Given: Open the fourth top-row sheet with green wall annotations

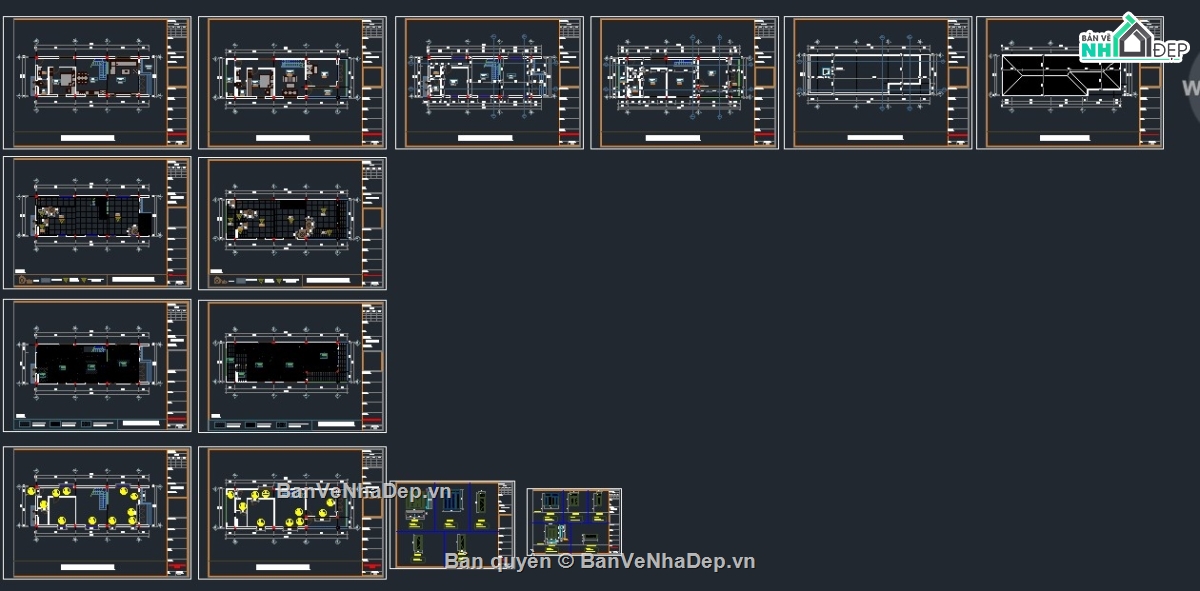Looking at the screenshot, I should pos(685,82).
